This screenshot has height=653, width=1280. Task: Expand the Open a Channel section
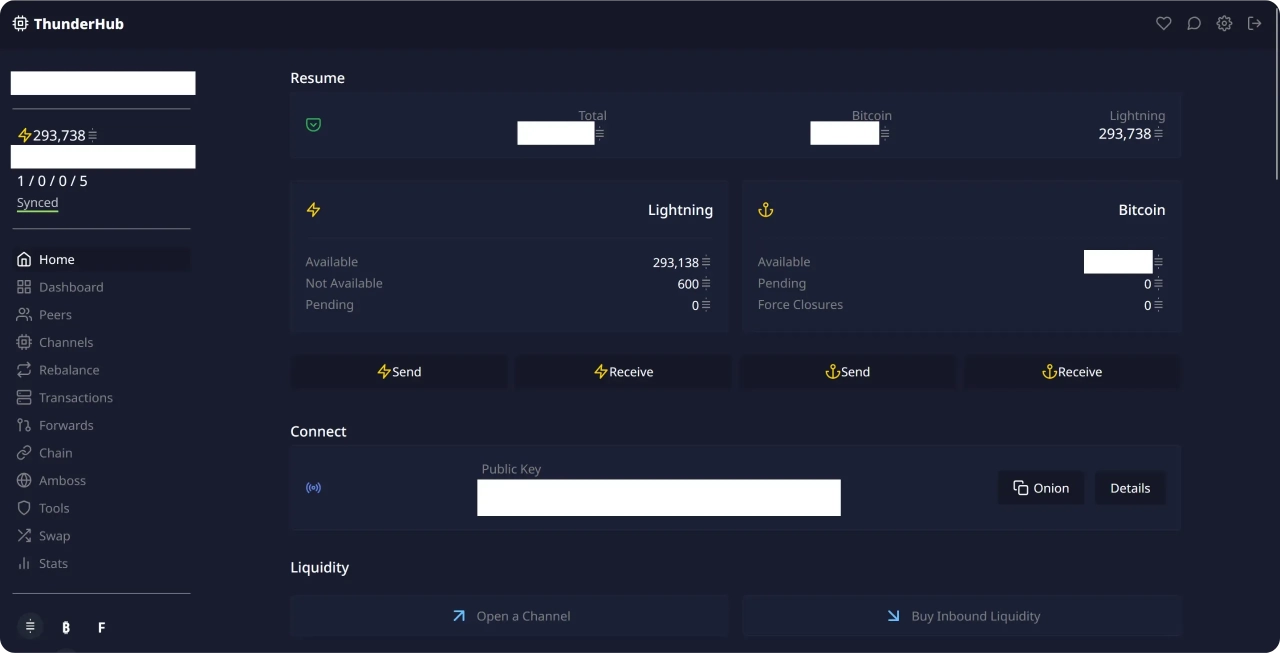click(510, 616)
